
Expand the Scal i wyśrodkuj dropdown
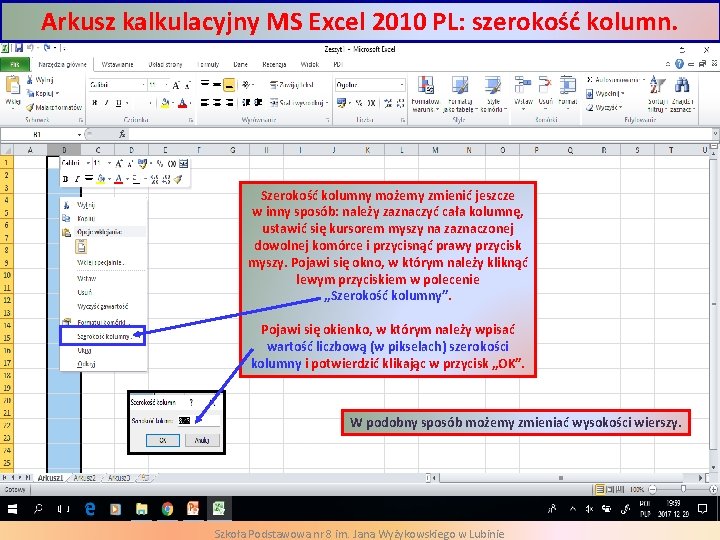click(327, 103)
